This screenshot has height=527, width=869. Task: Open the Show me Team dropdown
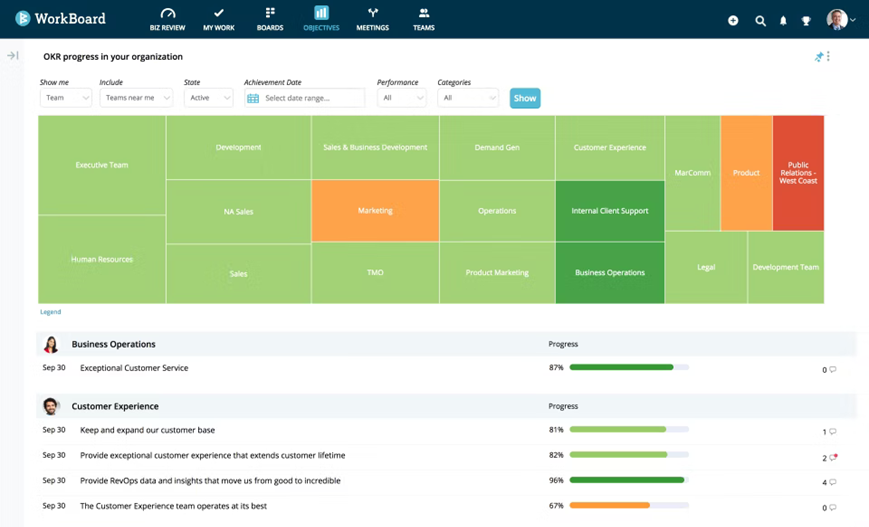point(66,98)
